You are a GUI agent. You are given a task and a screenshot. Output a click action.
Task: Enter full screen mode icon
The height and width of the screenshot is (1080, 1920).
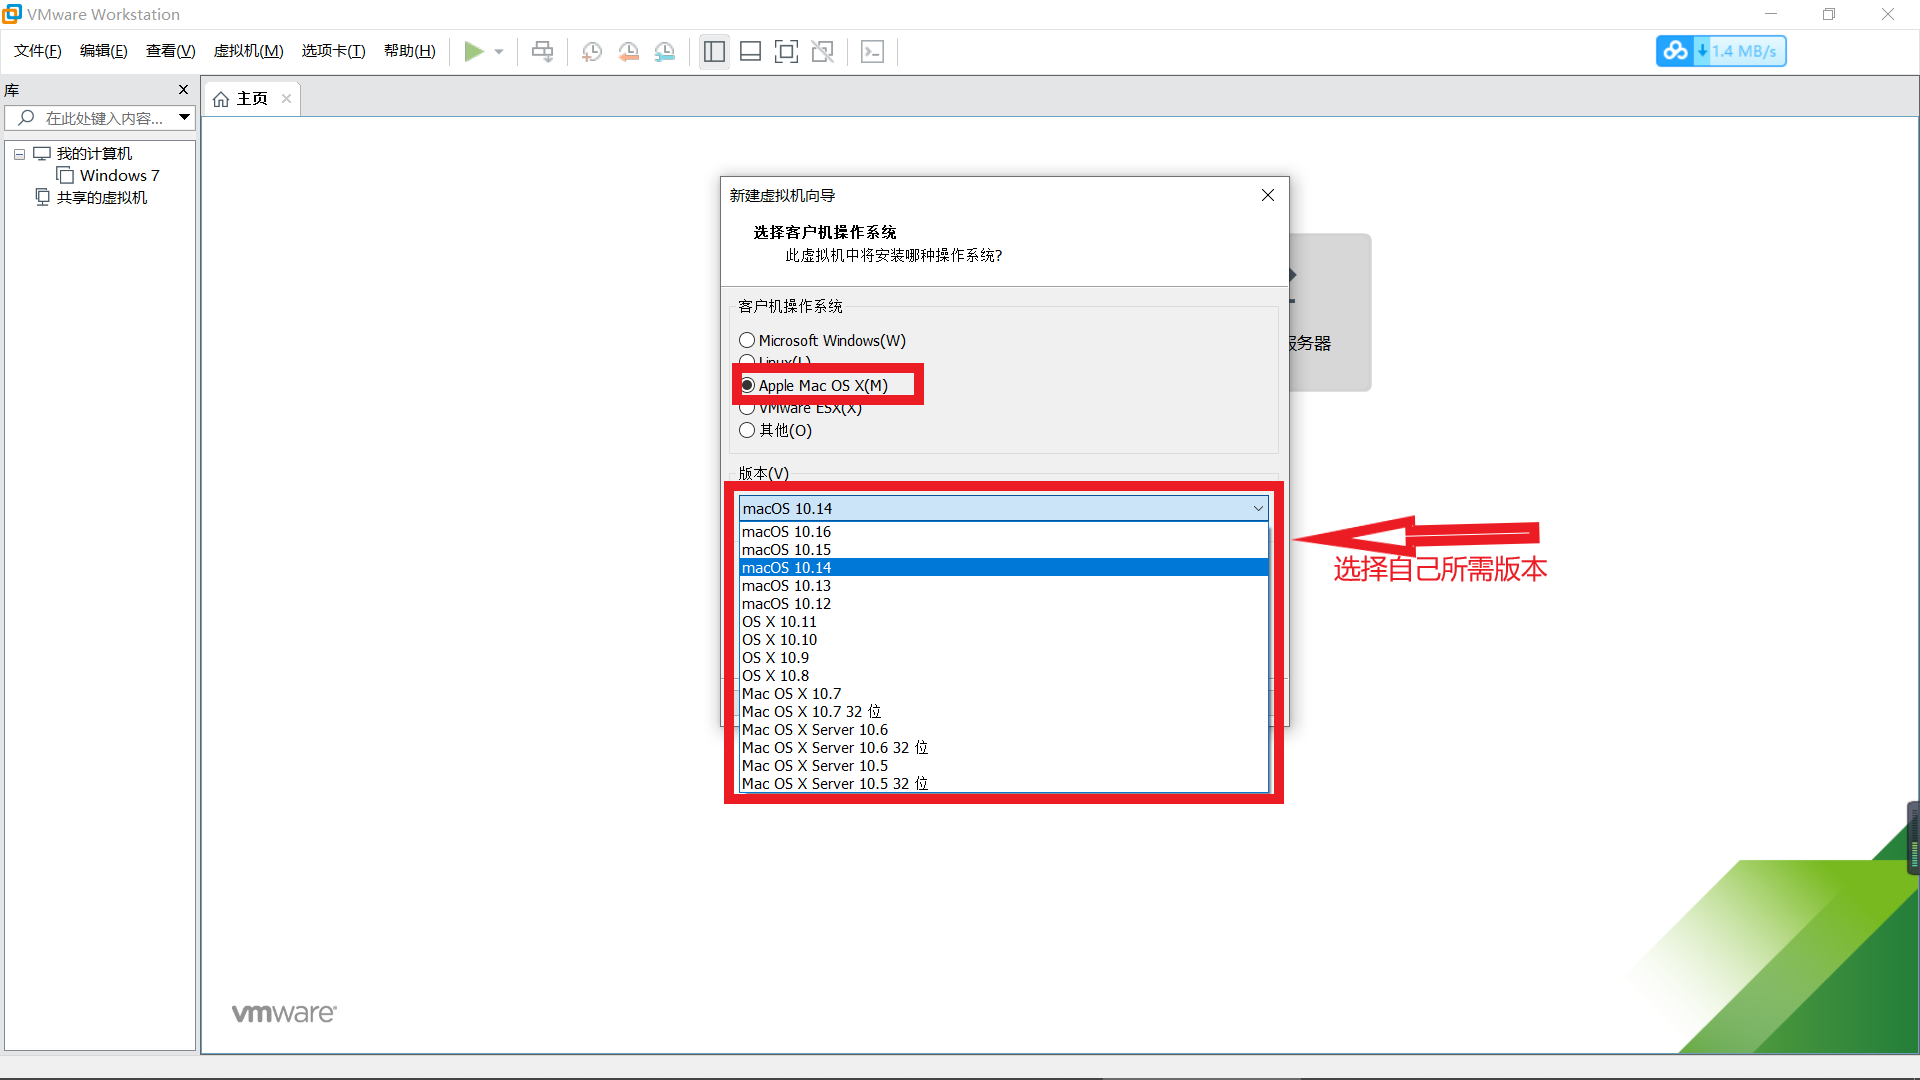coord(786,51)
